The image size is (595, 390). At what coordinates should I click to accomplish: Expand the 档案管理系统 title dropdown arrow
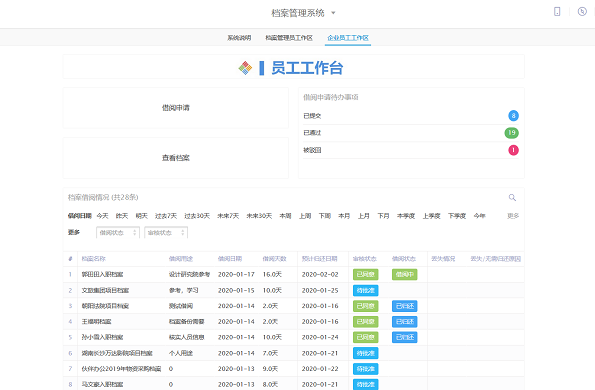pyautogui.click(x=333, y=13)
